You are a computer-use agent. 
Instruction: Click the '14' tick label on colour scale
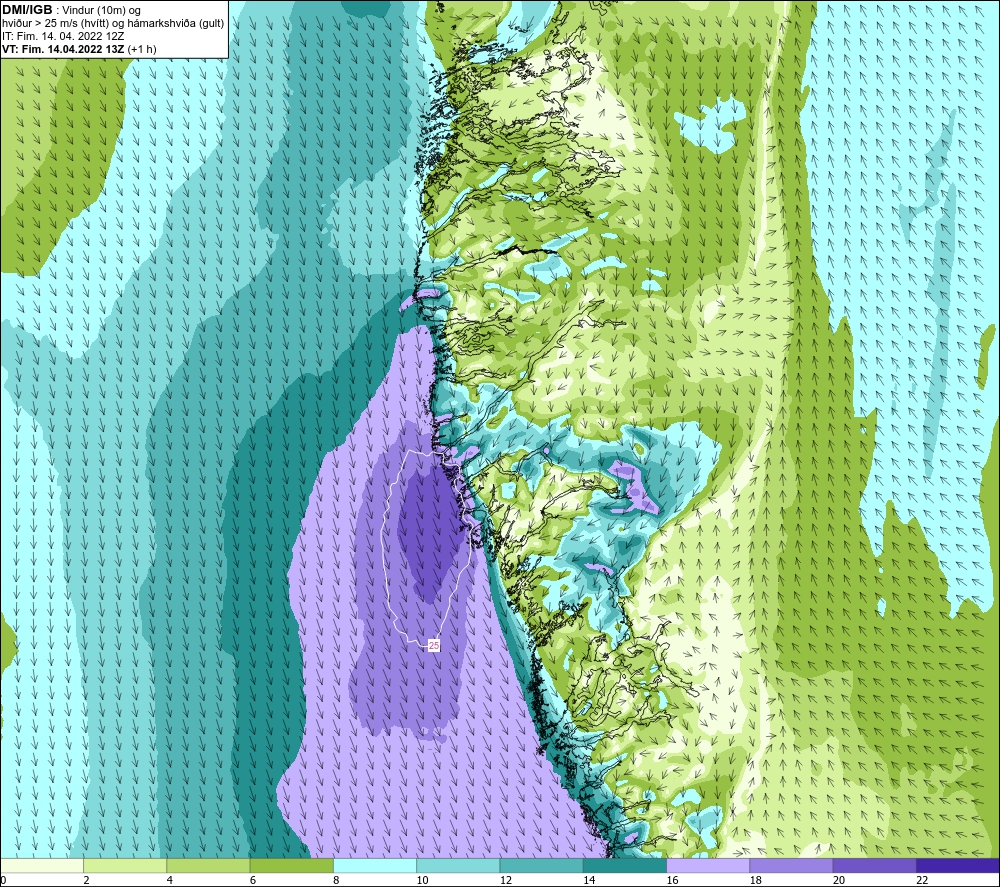pyautogui.click(x=589, y=880)
